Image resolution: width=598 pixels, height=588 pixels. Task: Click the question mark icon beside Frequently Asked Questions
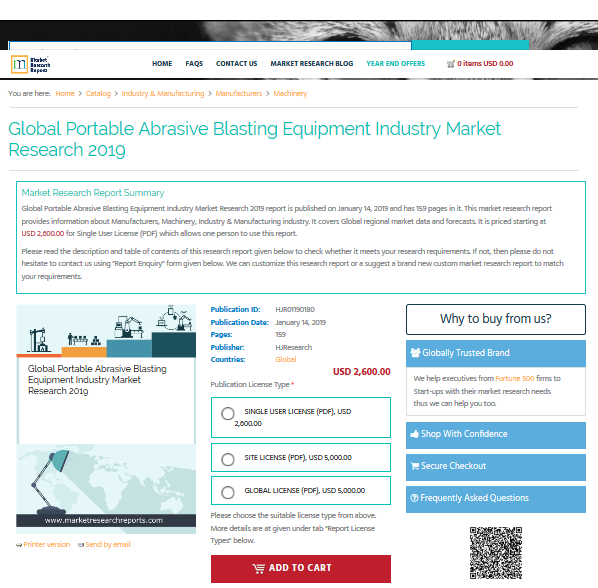pos(414,498)
